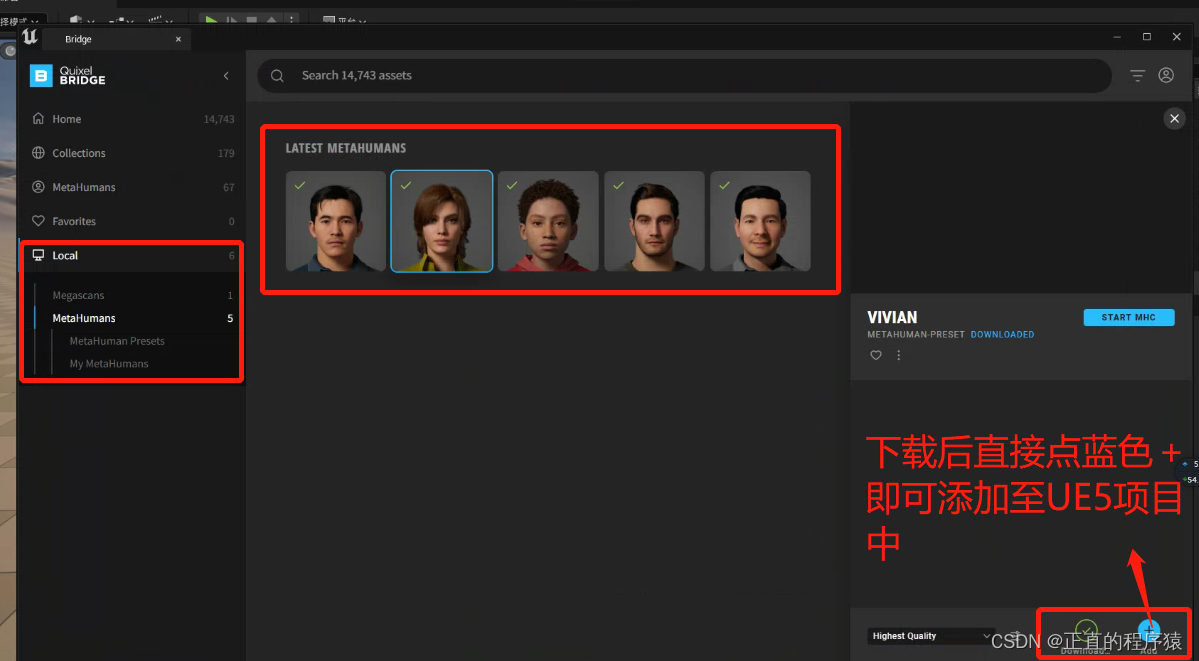Click the green checkmark on the first thumbnail
1199x661 pixels.
tap(301, 185)
